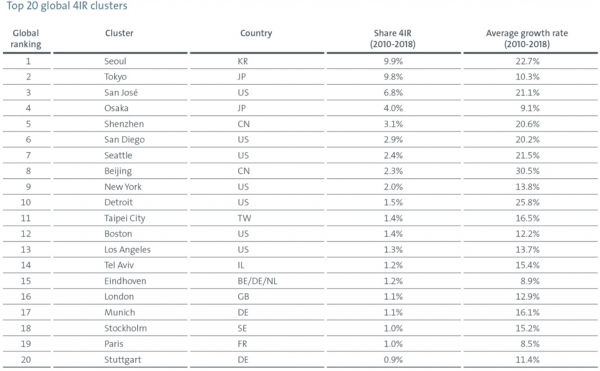Click the ranking number 20
The image size is (600, 371).
[x=26, y=360]
